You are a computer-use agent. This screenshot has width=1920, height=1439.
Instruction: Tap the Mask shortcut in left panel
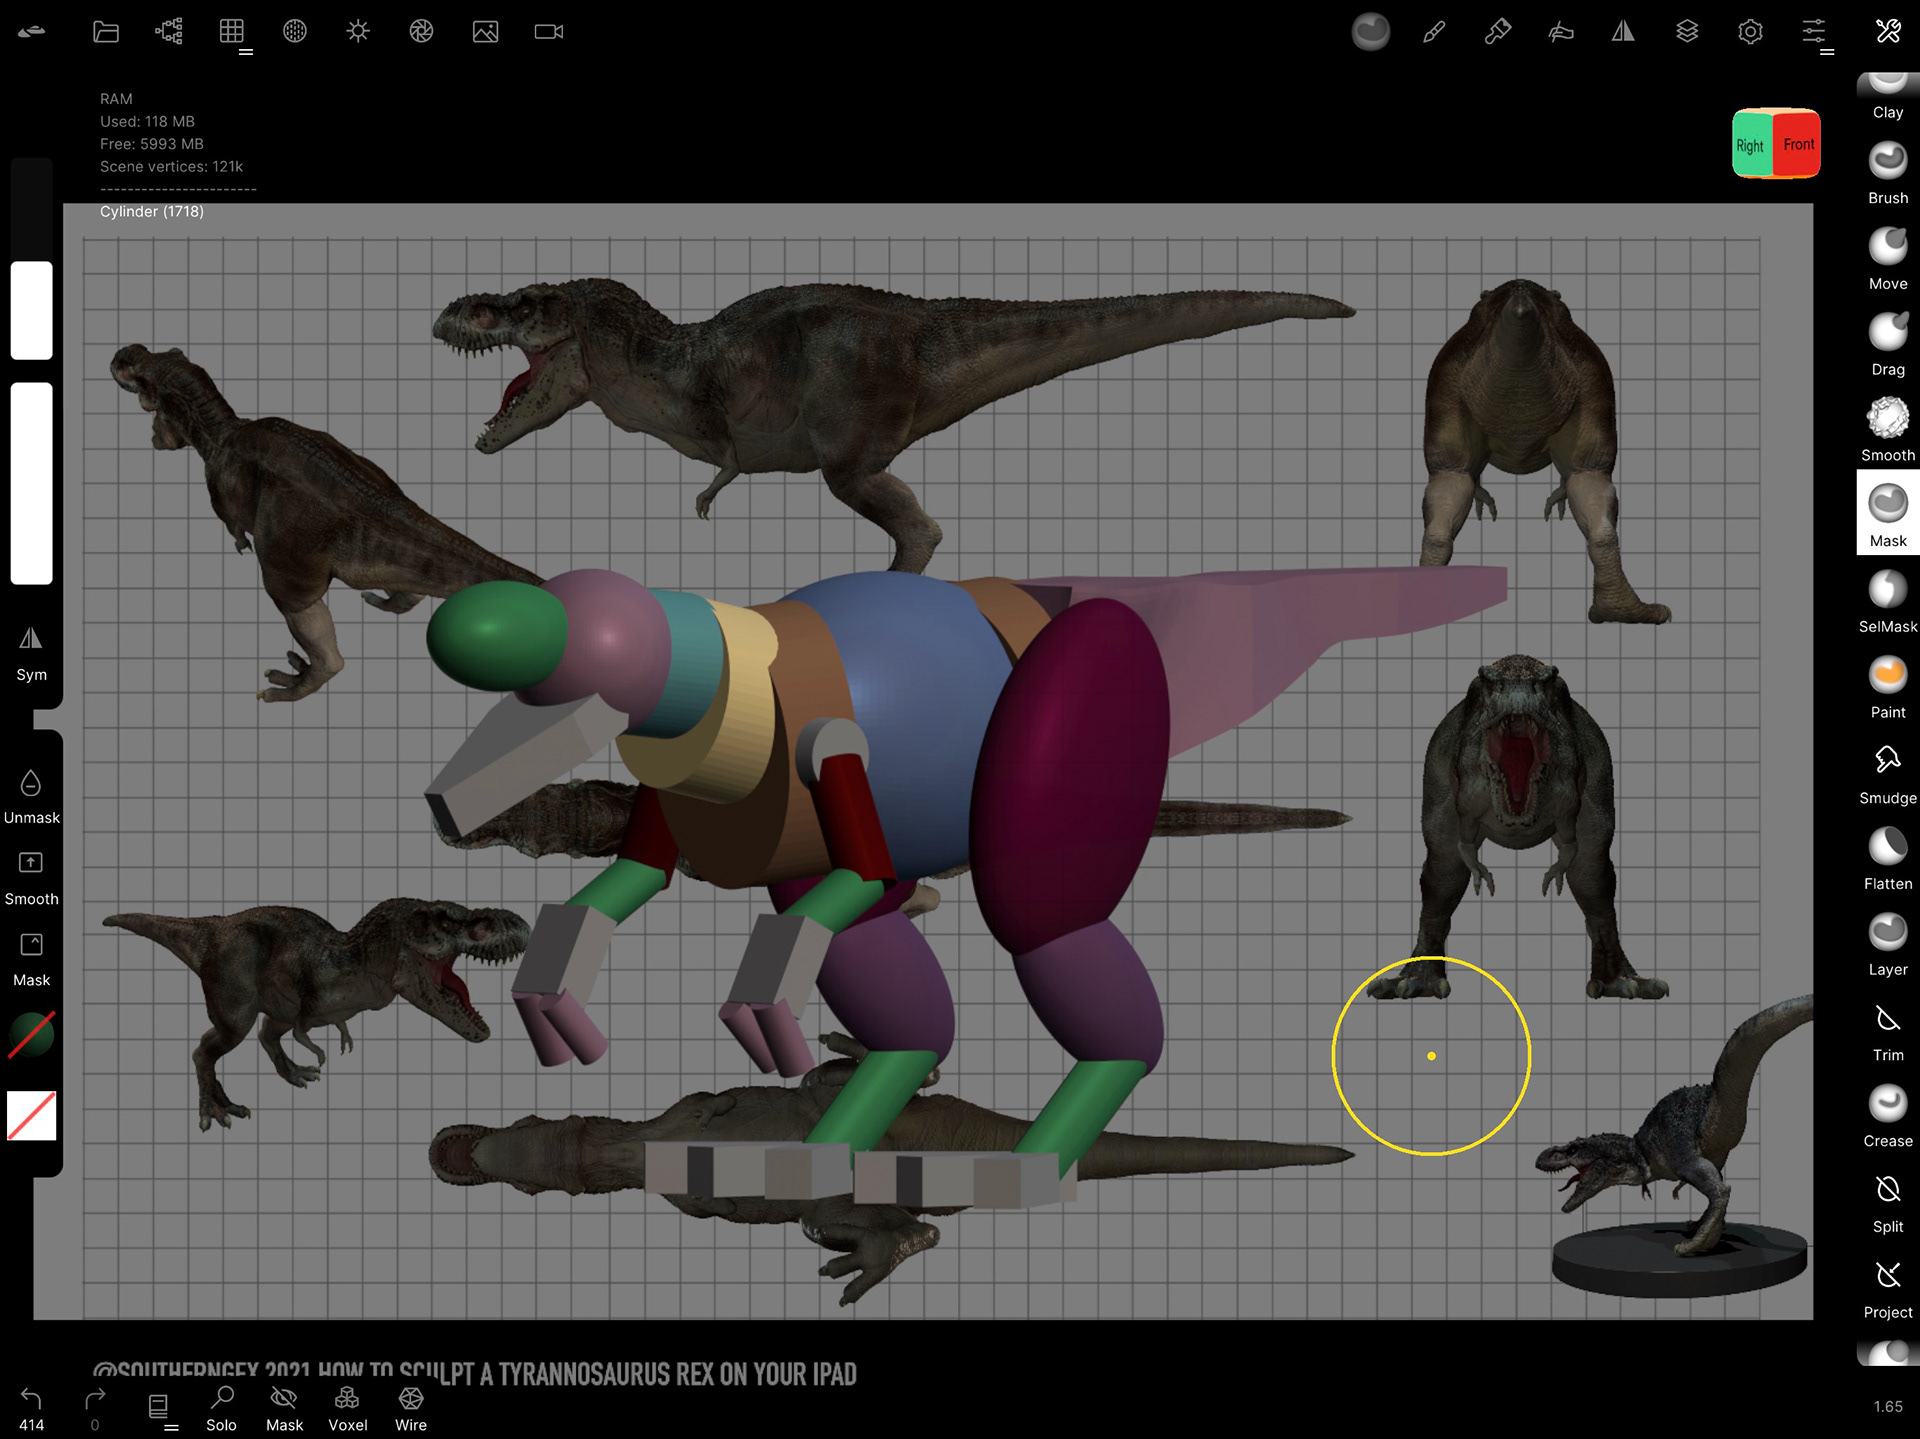pos(31,960)
